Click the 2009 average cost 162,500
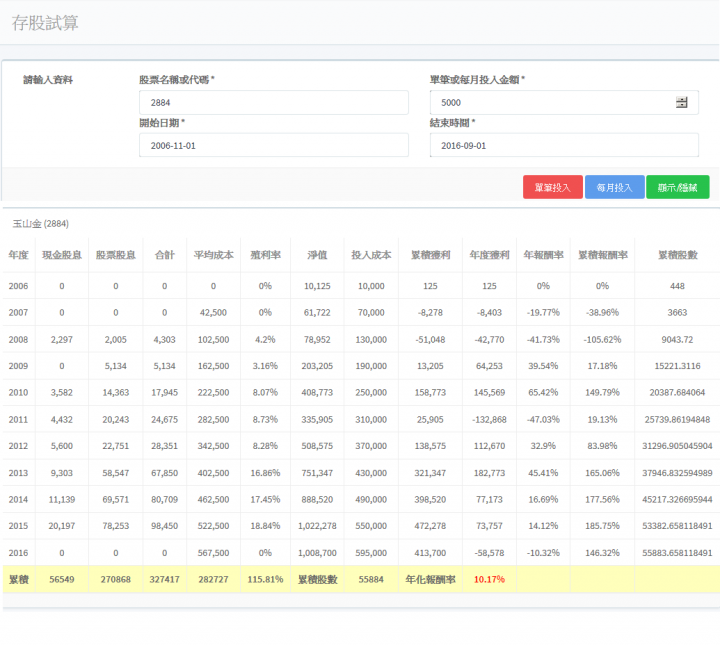The image size is (720, 645). point(213,366)
